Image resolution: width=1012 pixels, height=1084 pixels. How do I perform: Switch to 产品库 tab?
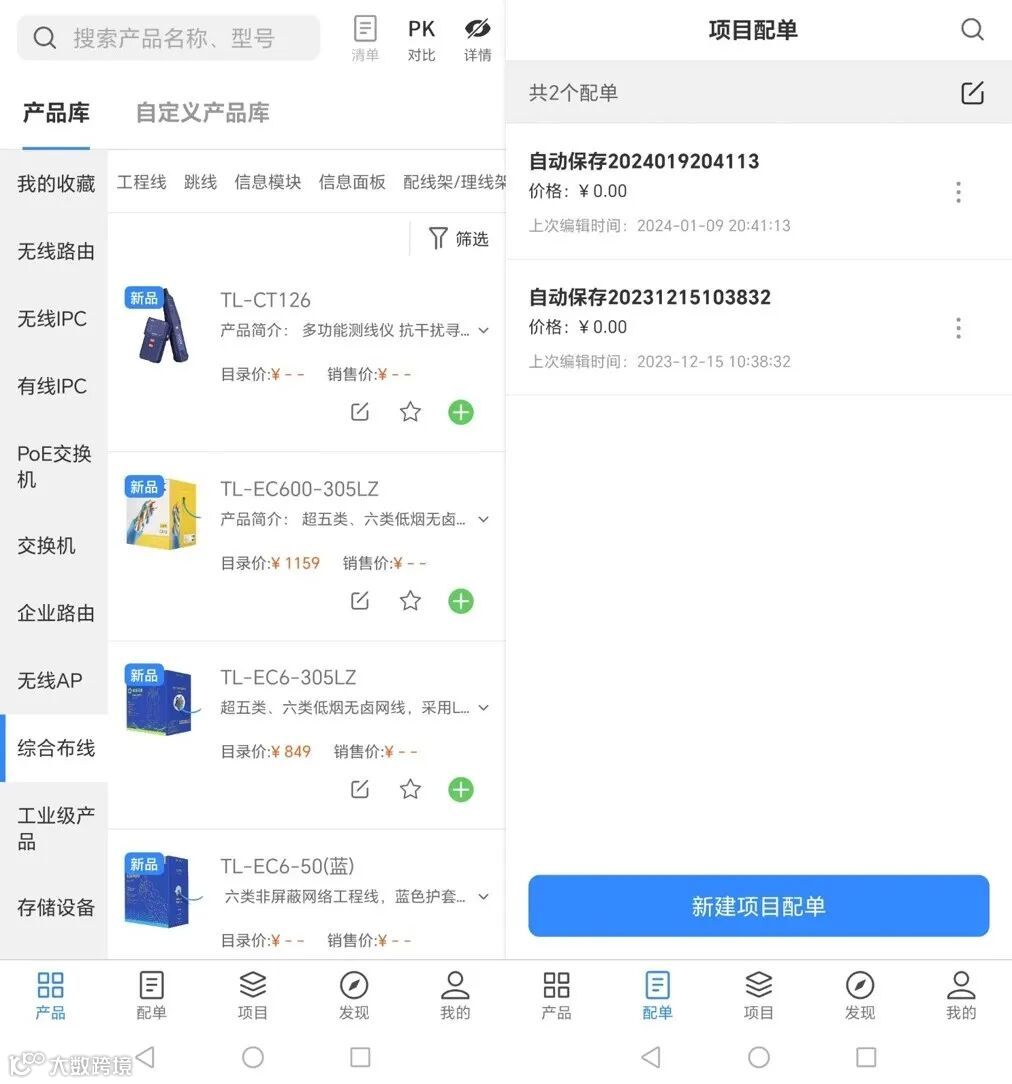(56, 113)
